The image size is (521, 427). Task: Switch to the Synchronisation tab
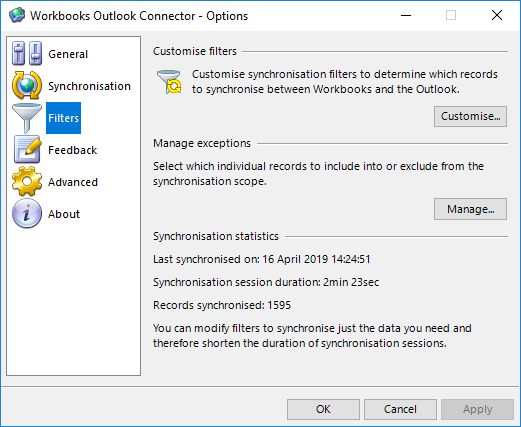[x=89, y=86]
